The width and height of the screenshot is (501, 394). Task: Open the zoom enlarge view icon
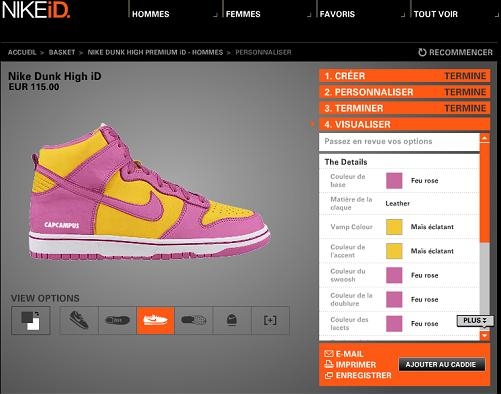[270, 320]
